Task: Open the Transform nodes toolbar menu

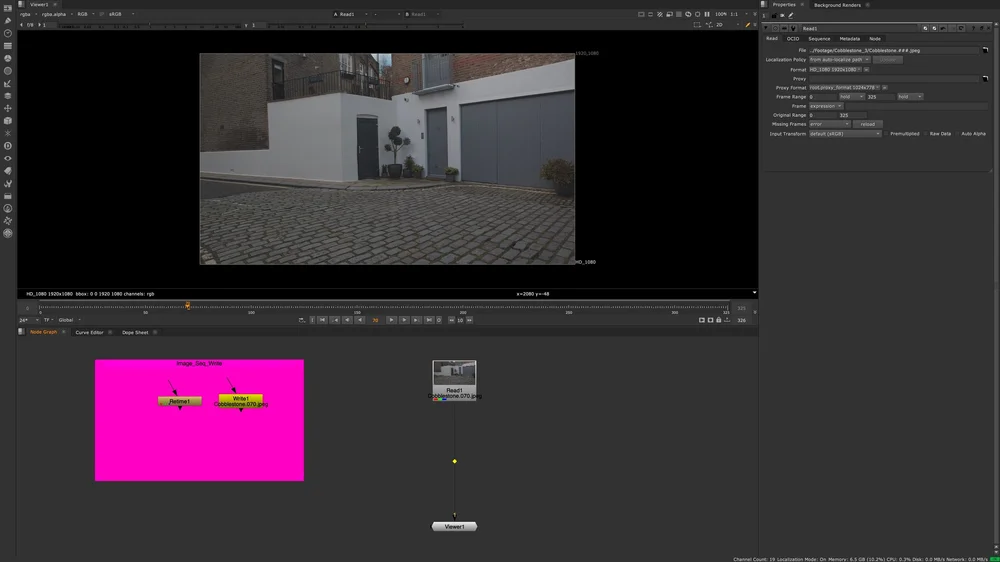Action: (x=8, y=108)
